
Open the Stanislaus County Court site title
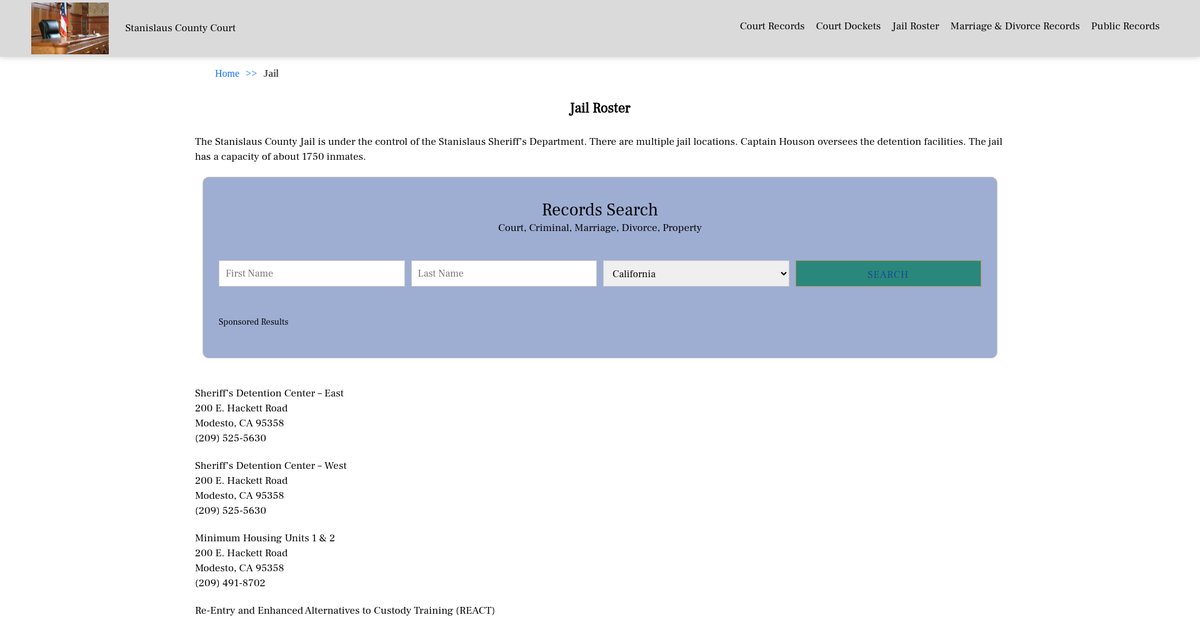180,28
